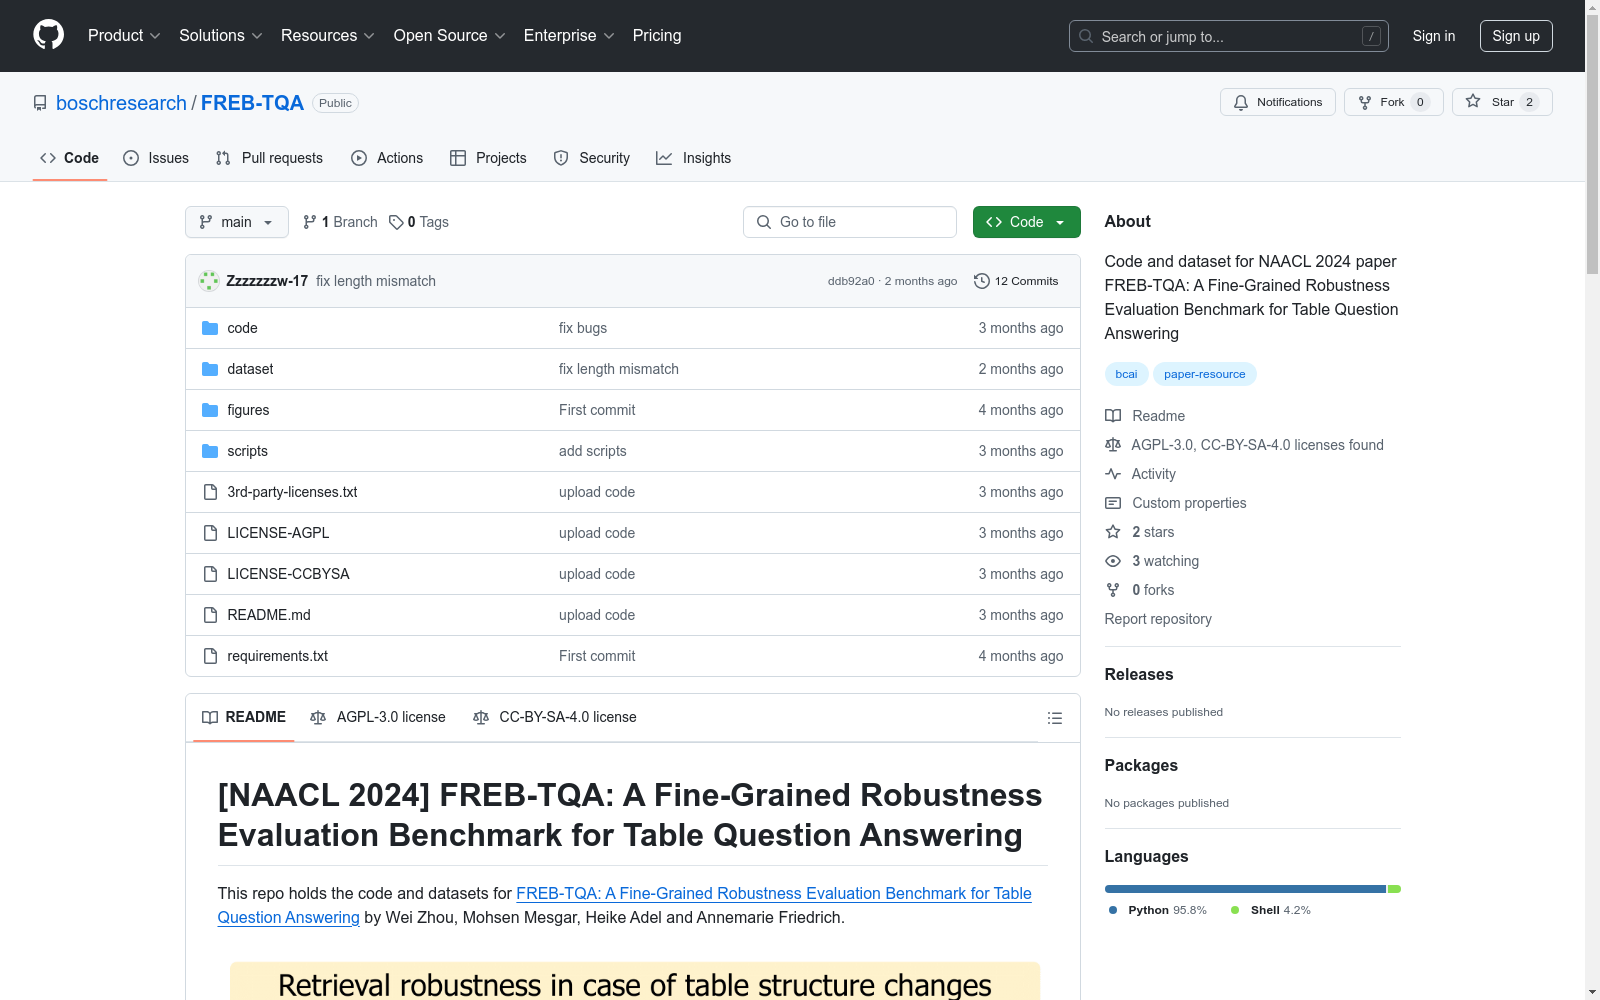Click the scripts folder icon

[x=210, y=451]
